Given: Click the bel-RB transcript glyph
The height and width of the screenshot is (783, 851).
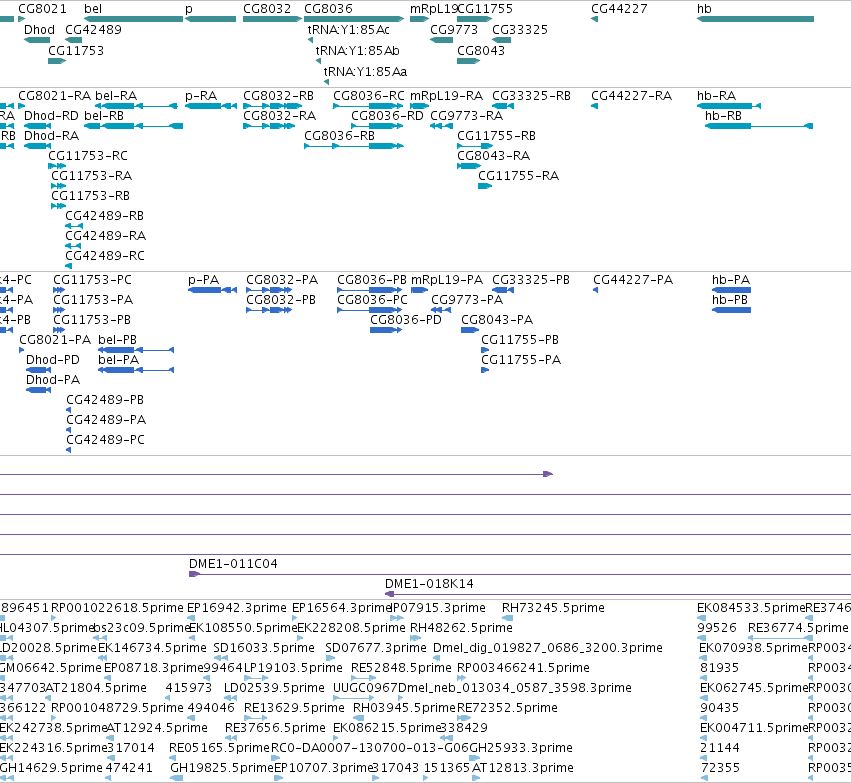Looking at the screenshot, I should [x=134, y=126].
